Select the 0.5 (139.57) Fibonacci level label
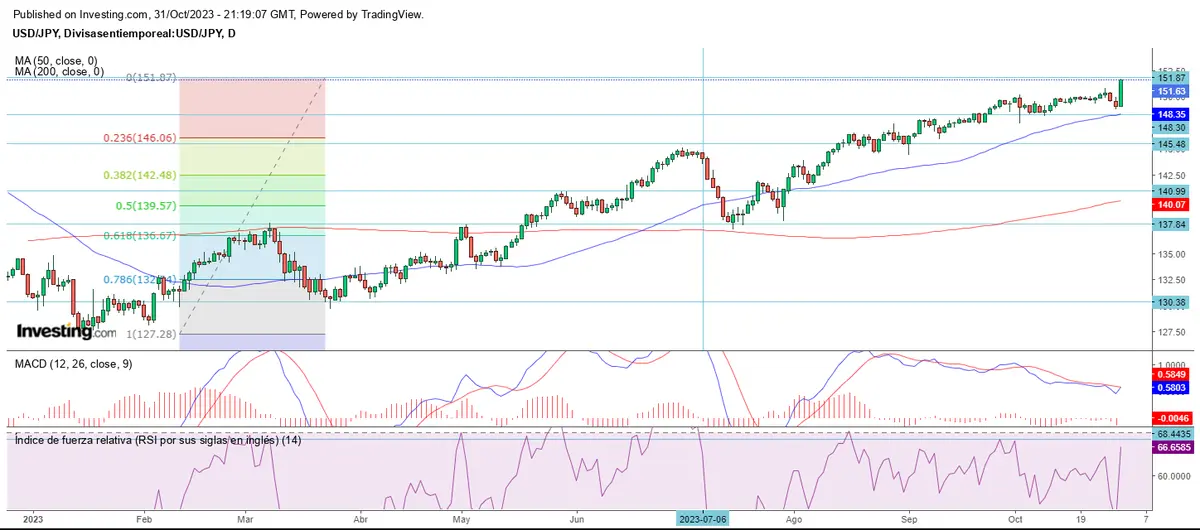Viewport: 1200px width, 530px height. tap(145, 206)
